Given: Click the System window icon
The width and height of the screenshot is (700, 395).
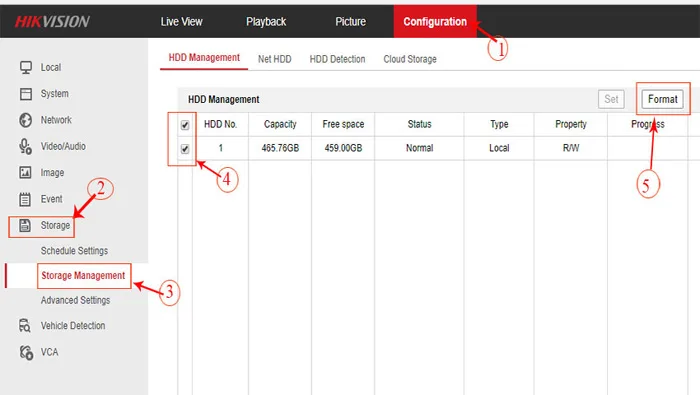Looking at the screenshot, I should (25, 94).
